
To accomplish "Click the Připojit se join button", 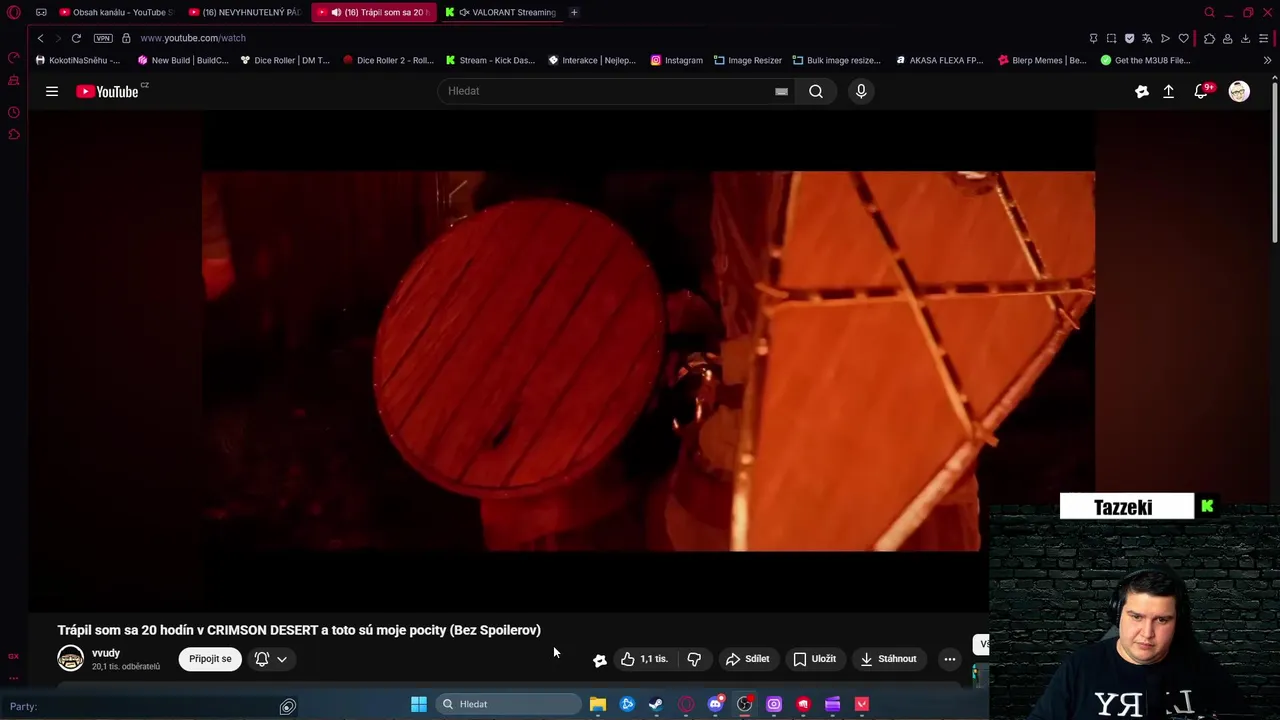I will click(x=210, y=659).
